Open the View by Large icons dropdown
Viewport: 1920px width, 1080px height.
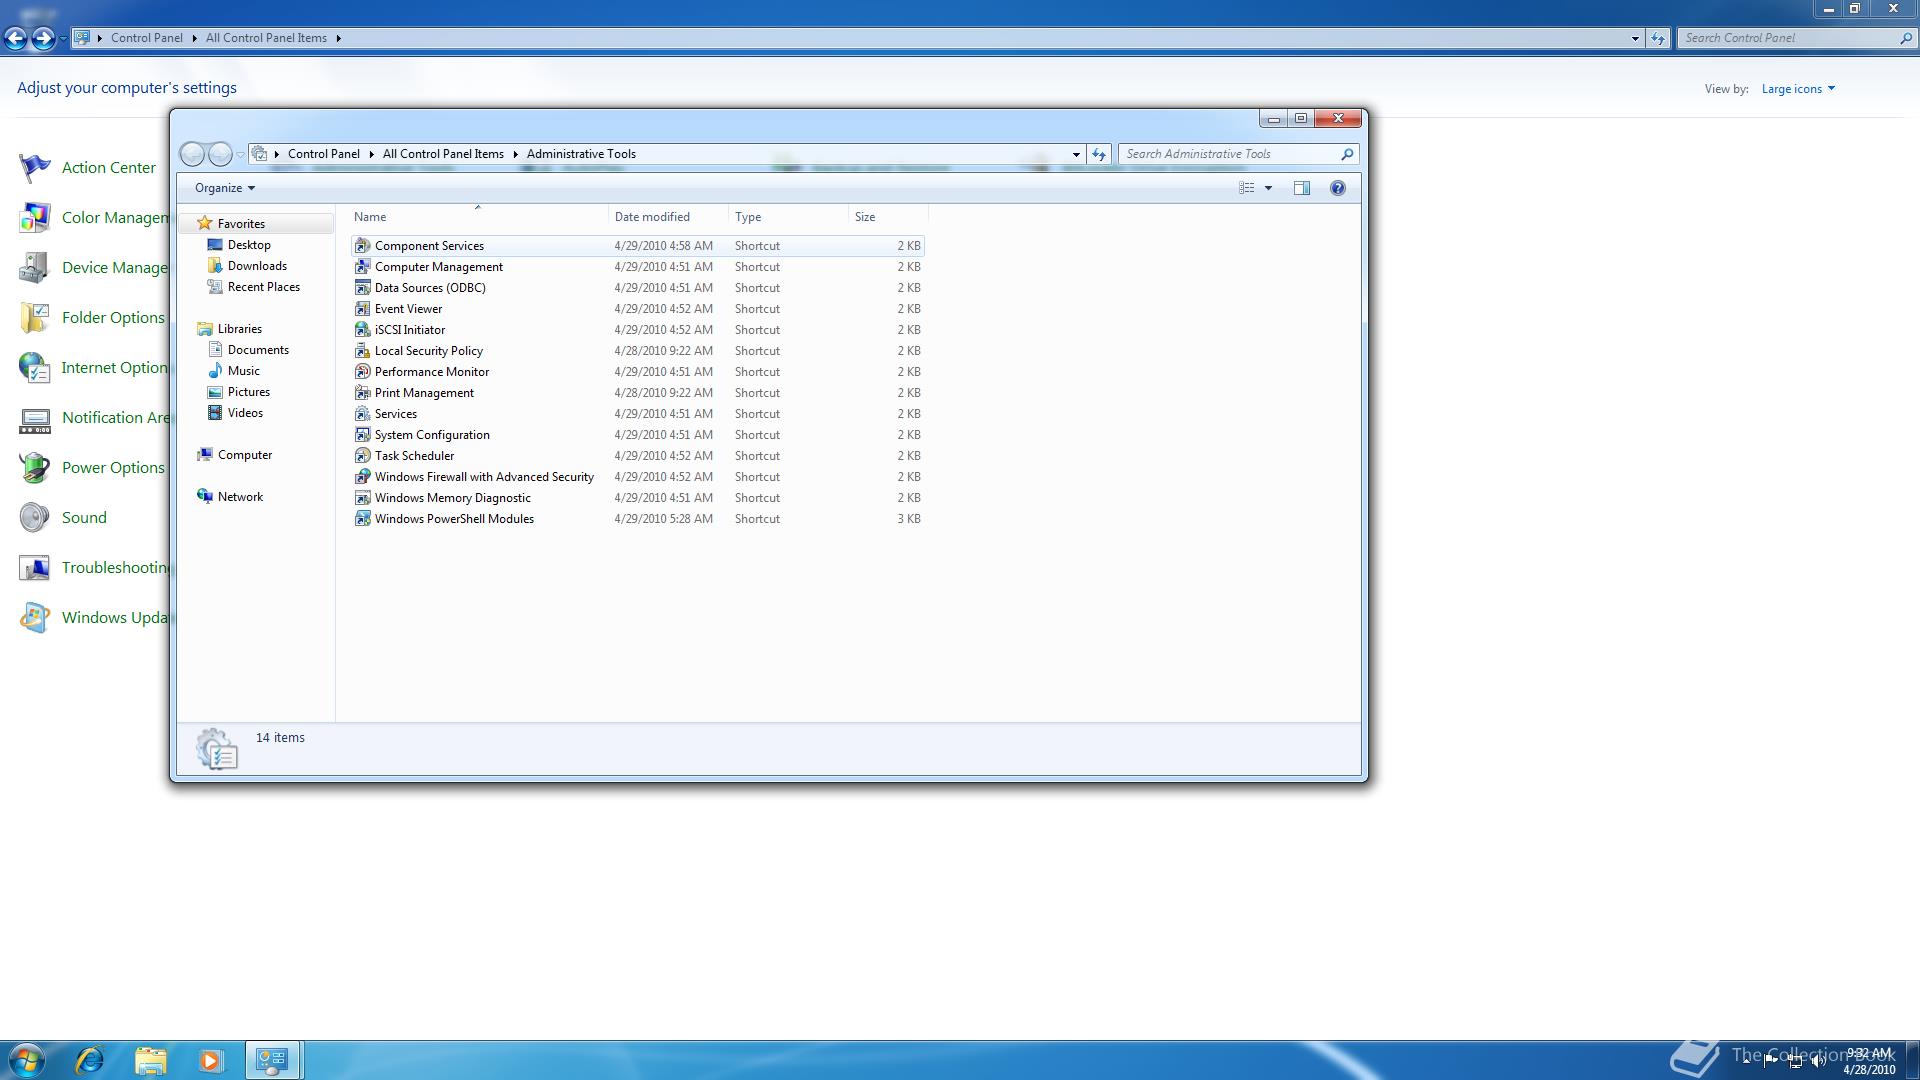tap(1798, 89)
